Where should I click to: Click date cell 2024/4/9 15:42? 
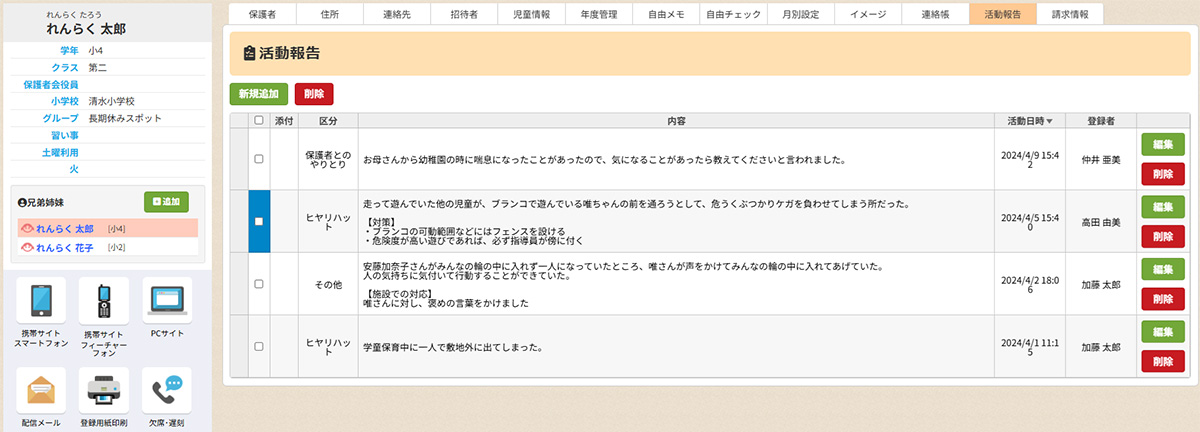(x=1031, y=159)
